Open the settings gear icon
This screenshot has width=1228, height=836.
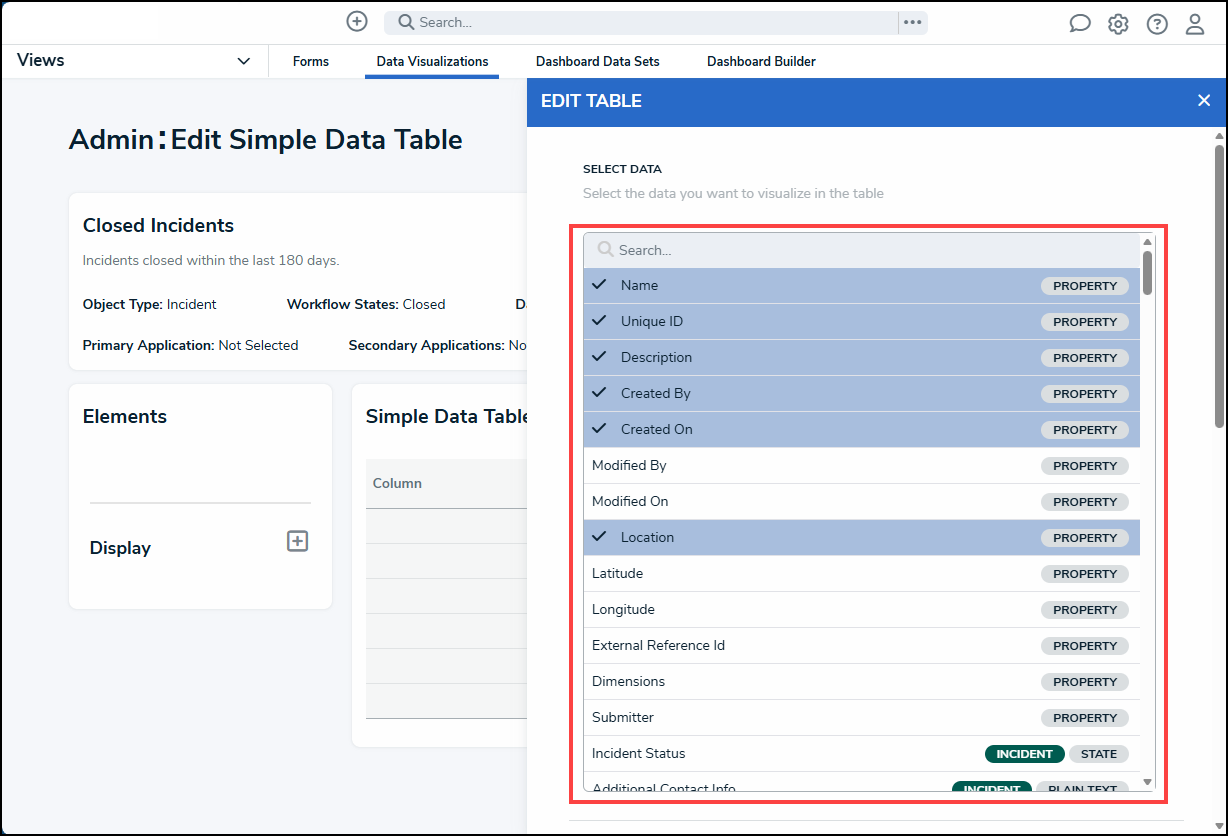coord(1118,24)
